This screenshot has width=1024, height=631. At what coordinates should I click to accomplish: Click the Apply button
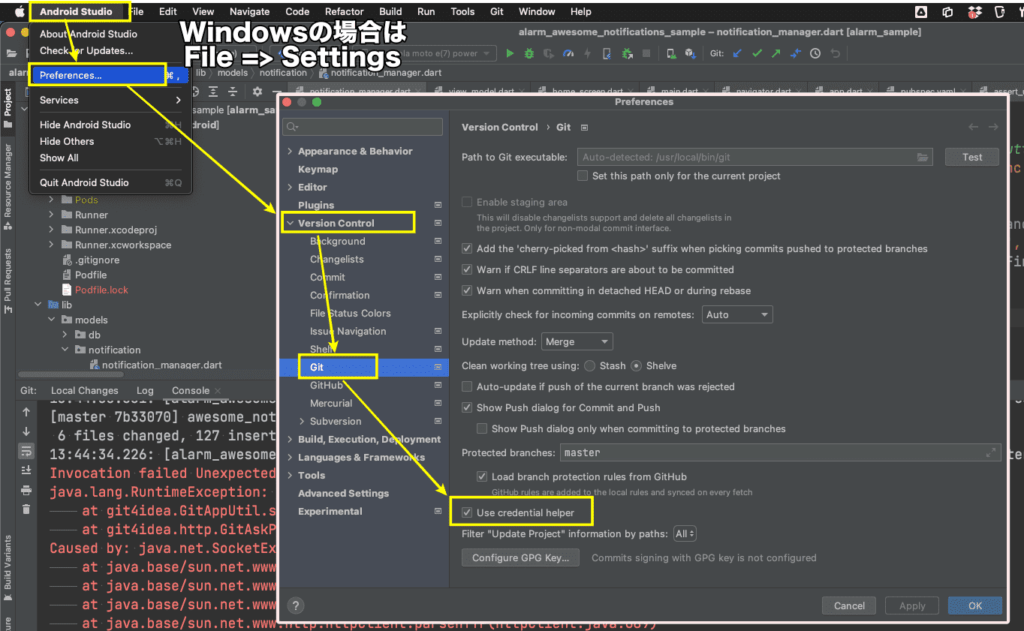[x=912, y=606]
